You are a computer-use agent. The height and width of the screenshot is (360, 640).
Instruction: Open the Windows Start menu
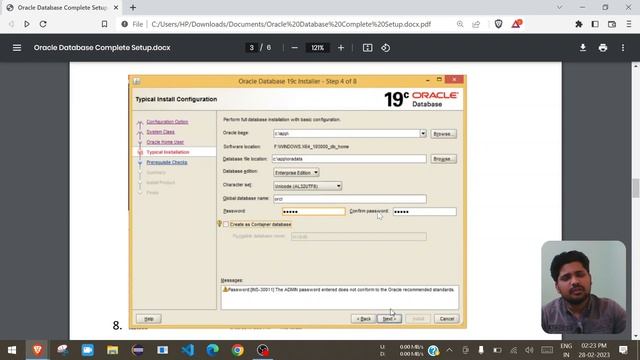pos(12,350)
